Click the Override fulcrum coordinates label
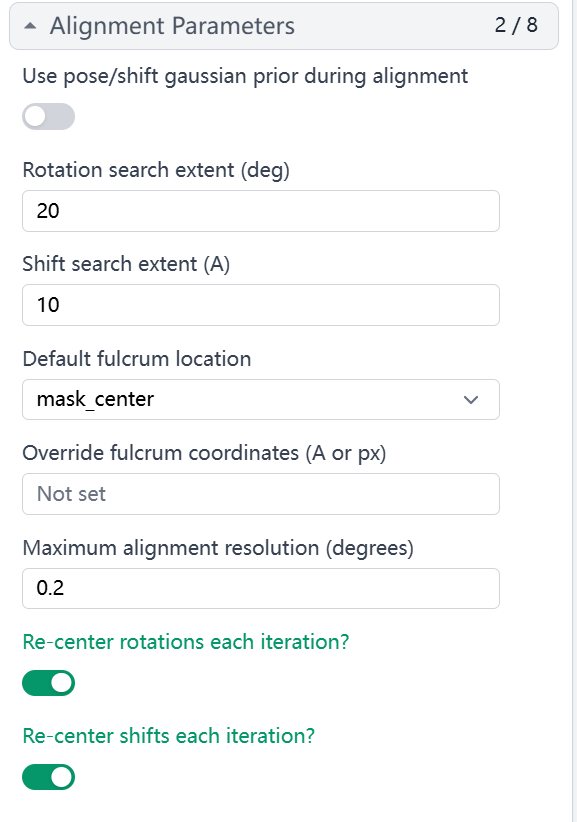 point(204,453)
